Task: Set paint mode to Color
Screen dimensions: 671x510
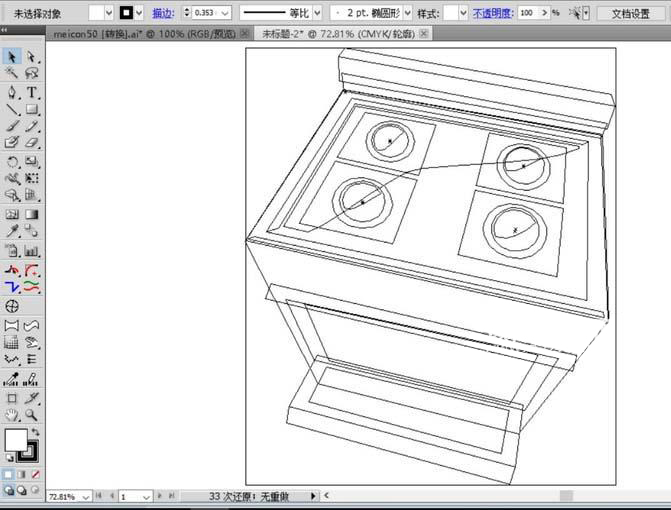Action: point(8,474)
